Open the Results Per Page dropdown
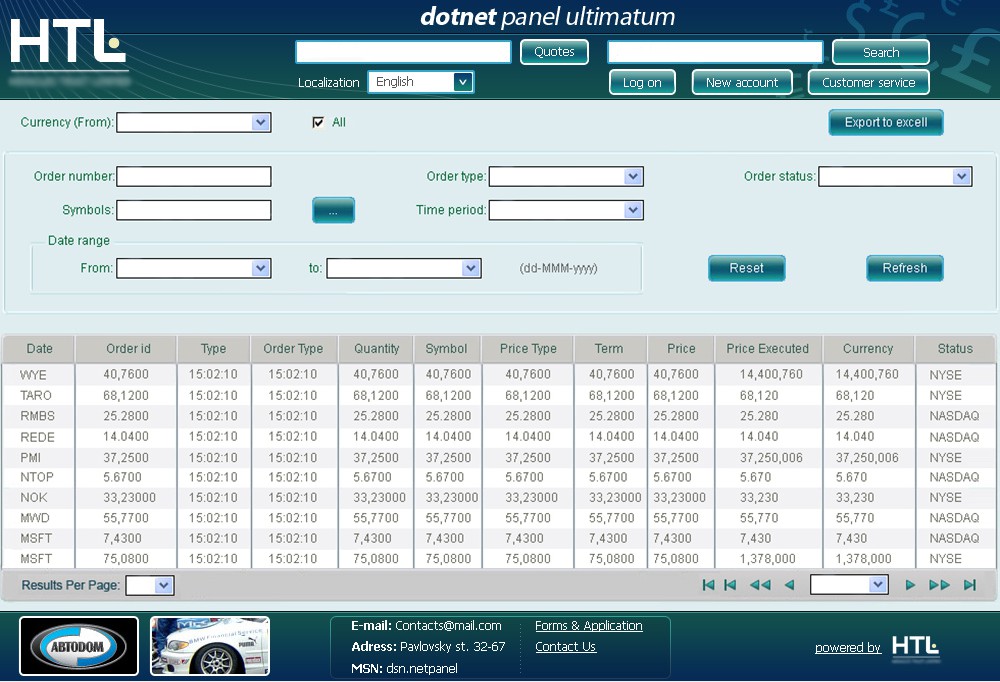The height and width of the screenshot is (682, 1000). tap(150, 585)
